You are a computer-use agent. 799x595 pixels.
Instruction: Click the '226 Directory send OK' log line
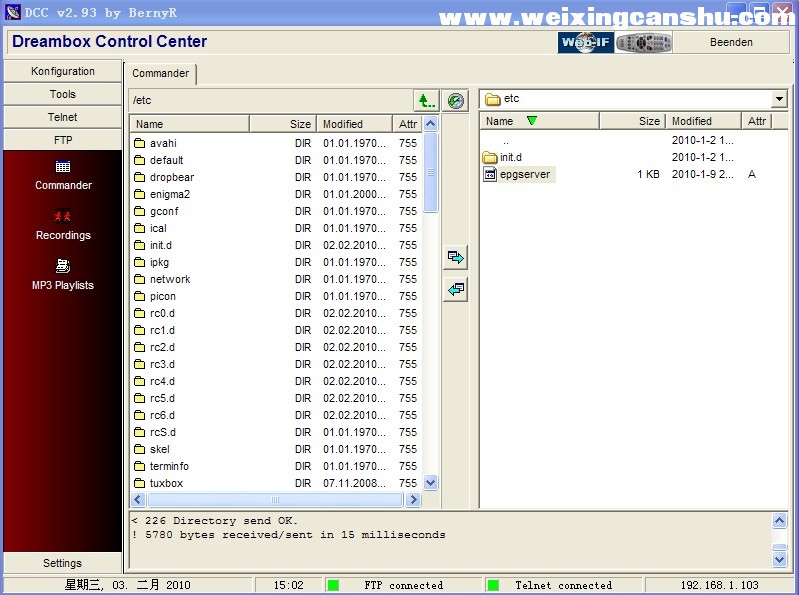tap(215, 521)
